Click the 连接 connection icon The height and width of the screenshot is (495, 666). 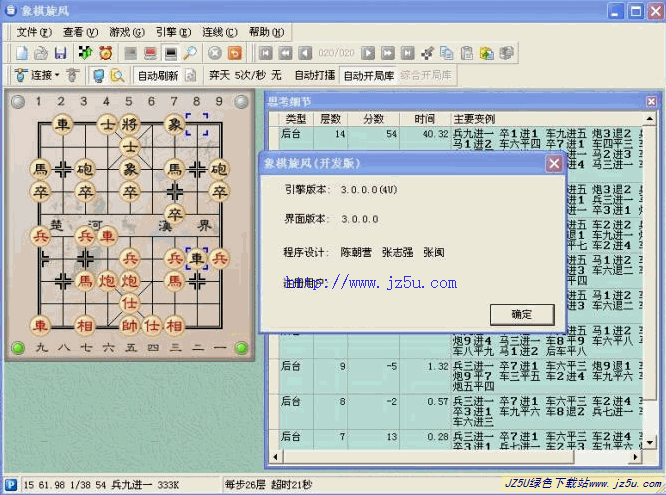click(21, 75)
